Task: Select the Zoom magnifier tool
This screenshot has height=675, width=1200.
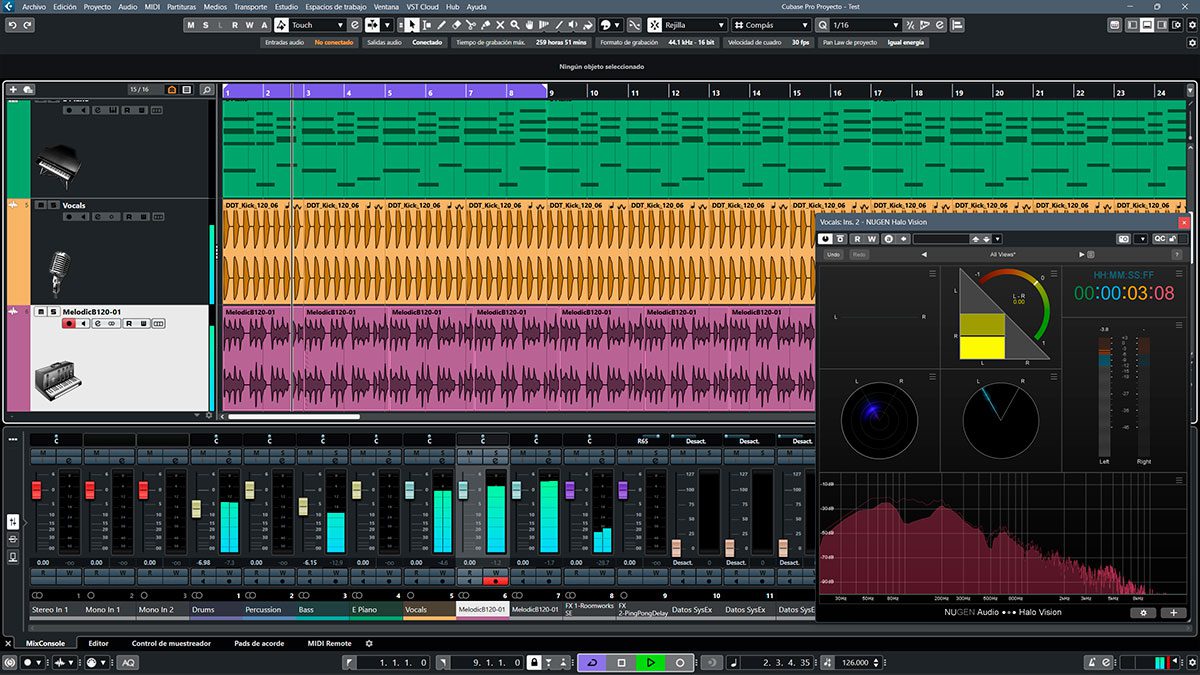Action: click(x=516, y=25)
